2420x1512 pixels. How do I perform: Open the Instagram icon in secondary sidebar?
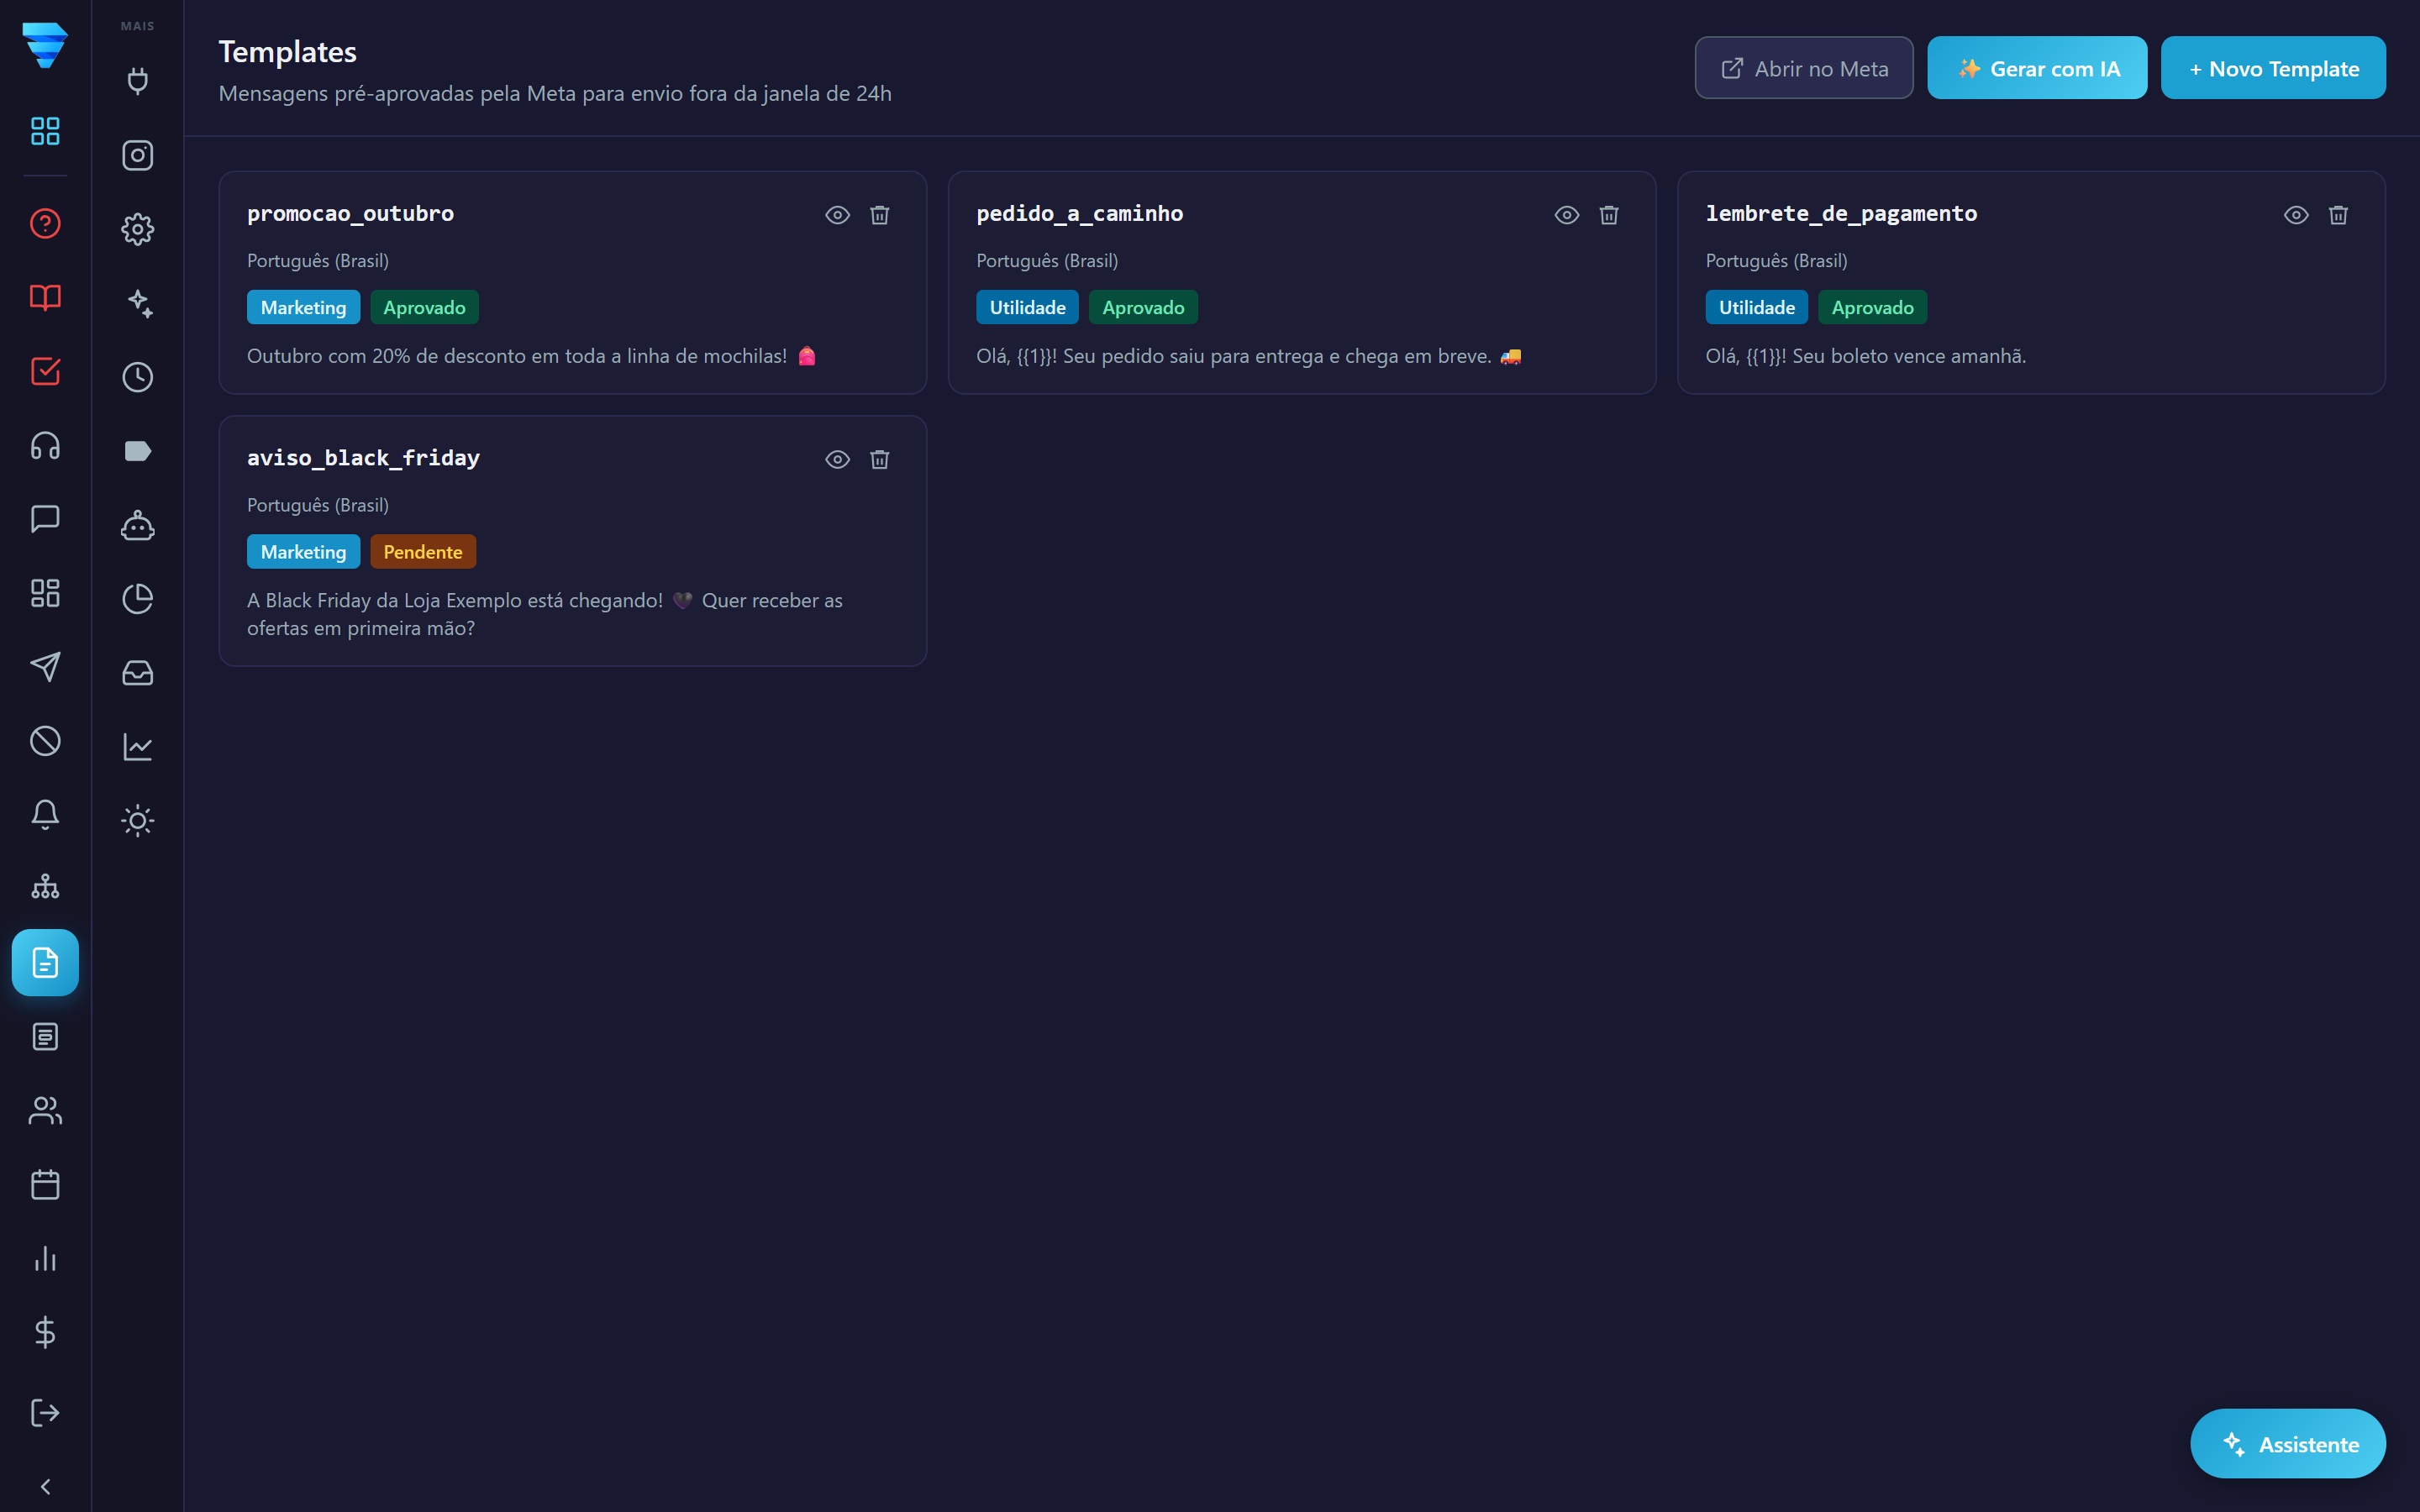[138, 155]
